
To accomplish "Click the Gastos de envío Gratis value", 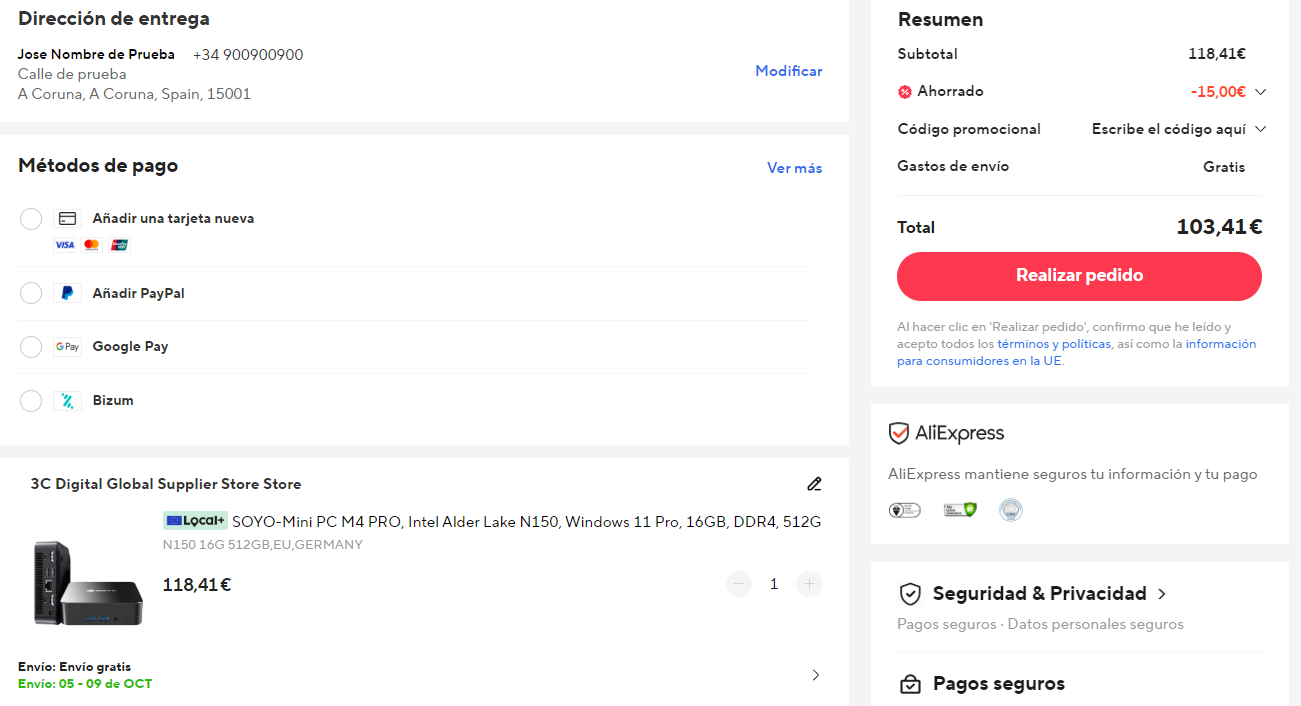I will 1224,167.
